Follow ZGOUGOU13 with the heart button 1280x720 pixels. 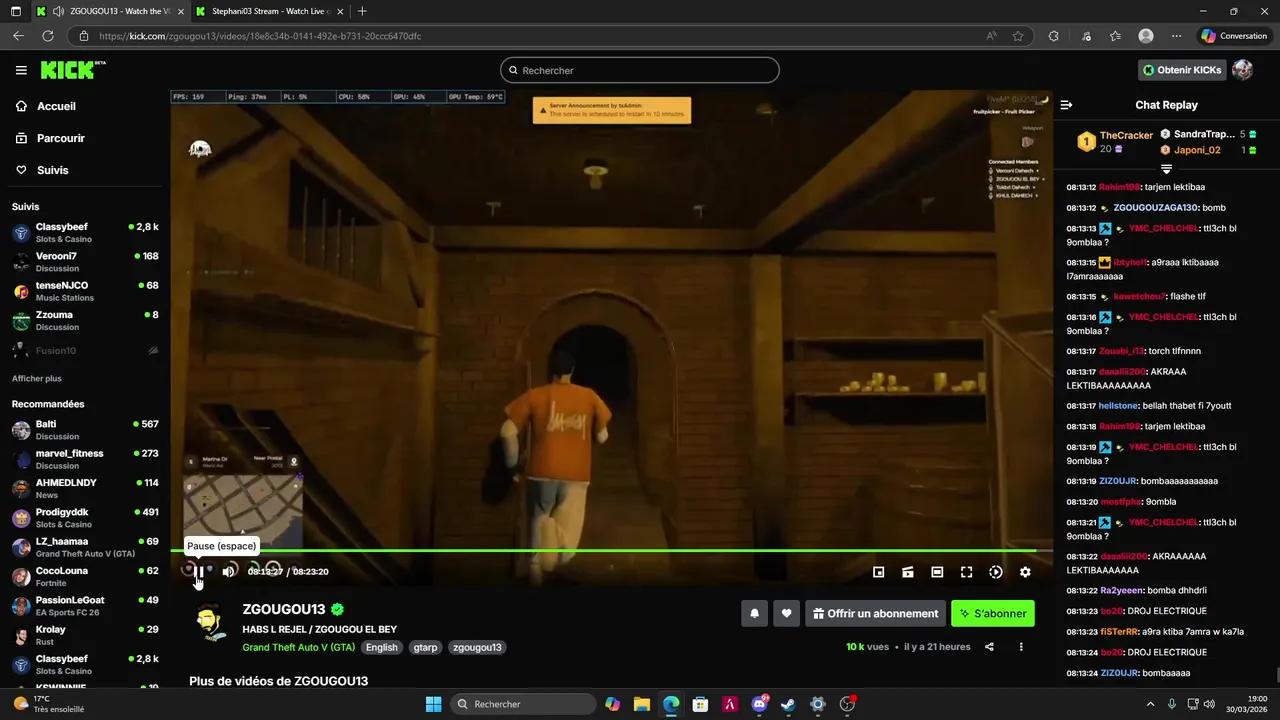787,614
